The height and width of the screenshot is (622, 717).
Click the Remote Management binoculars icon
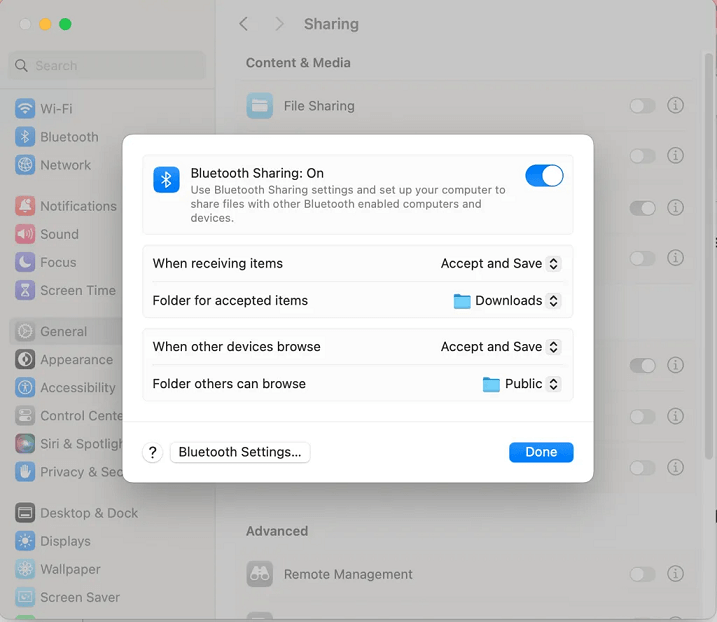coord(260,574)
